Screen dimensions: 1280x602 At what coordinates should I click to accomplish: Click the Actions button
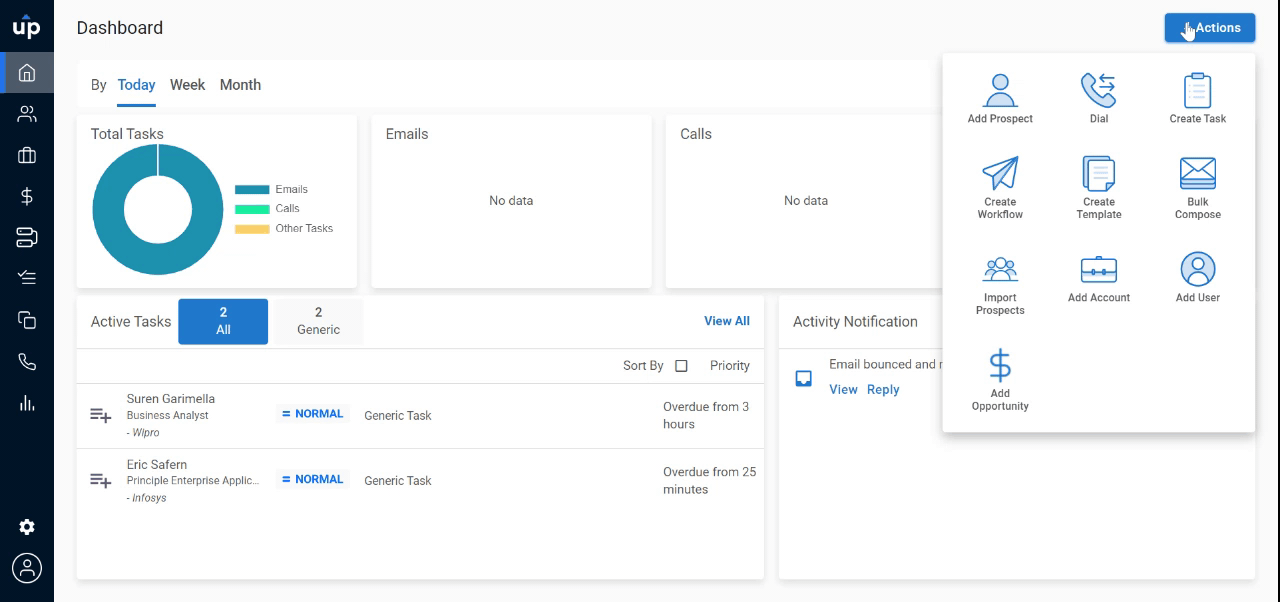[x=1210, y=28]
